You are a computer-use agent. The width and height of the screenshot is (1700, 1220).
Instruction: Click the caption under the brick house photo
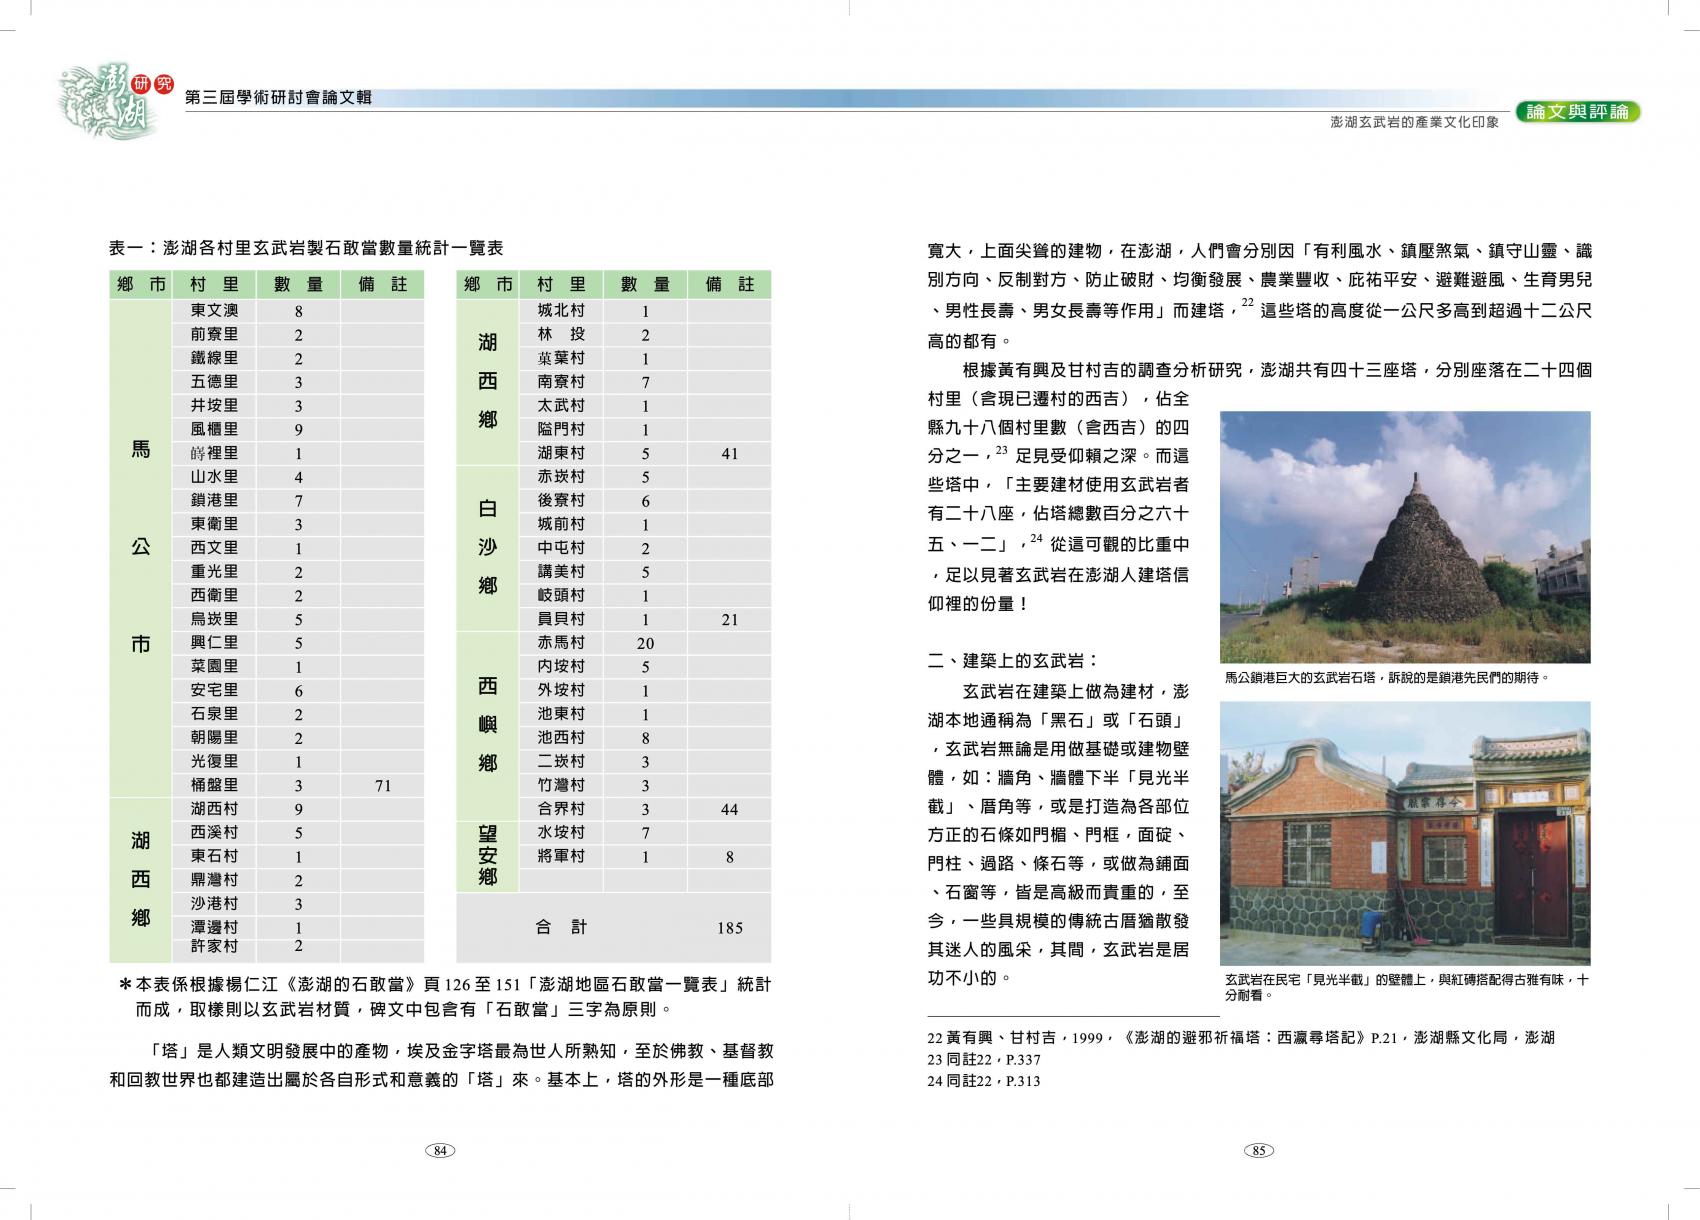[1404, 987]
